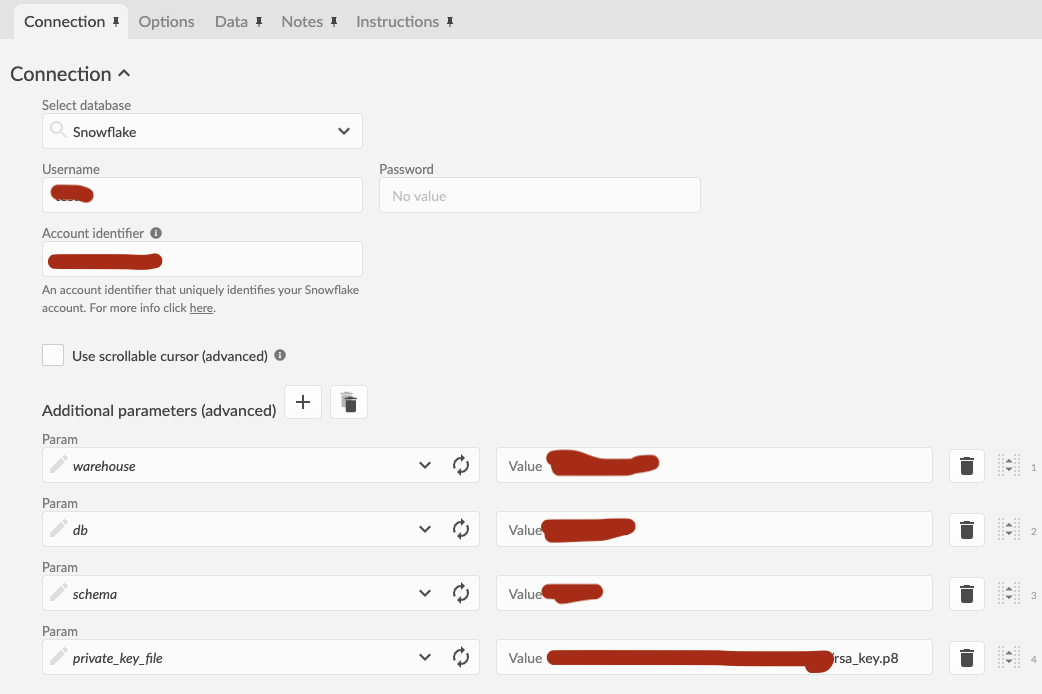The image size is (1042, 694).
Task: Add a new additional parameter with plus
Action: (x=303, y=402)
